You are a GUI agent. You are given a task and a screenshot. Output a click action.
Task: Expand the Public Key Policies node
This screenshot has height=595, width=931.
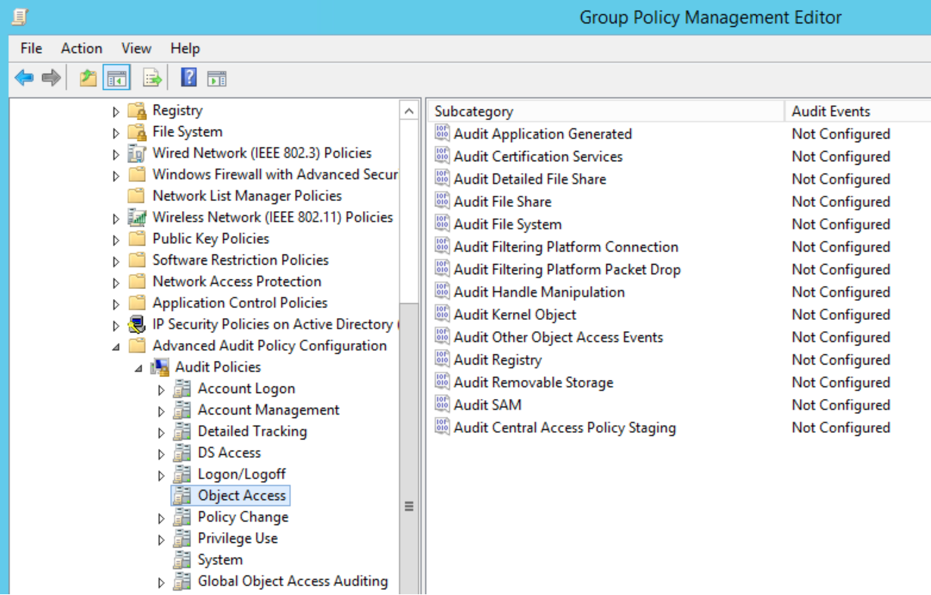[116, 239]
